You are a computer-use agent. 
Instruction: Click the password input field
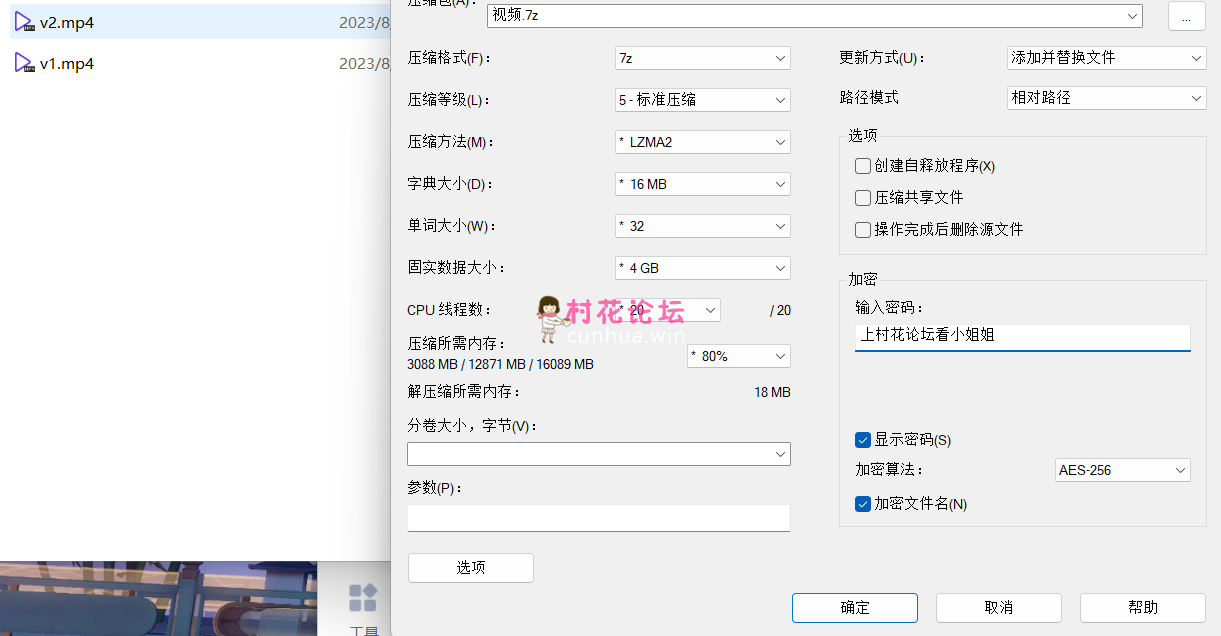coord(1023,337)
